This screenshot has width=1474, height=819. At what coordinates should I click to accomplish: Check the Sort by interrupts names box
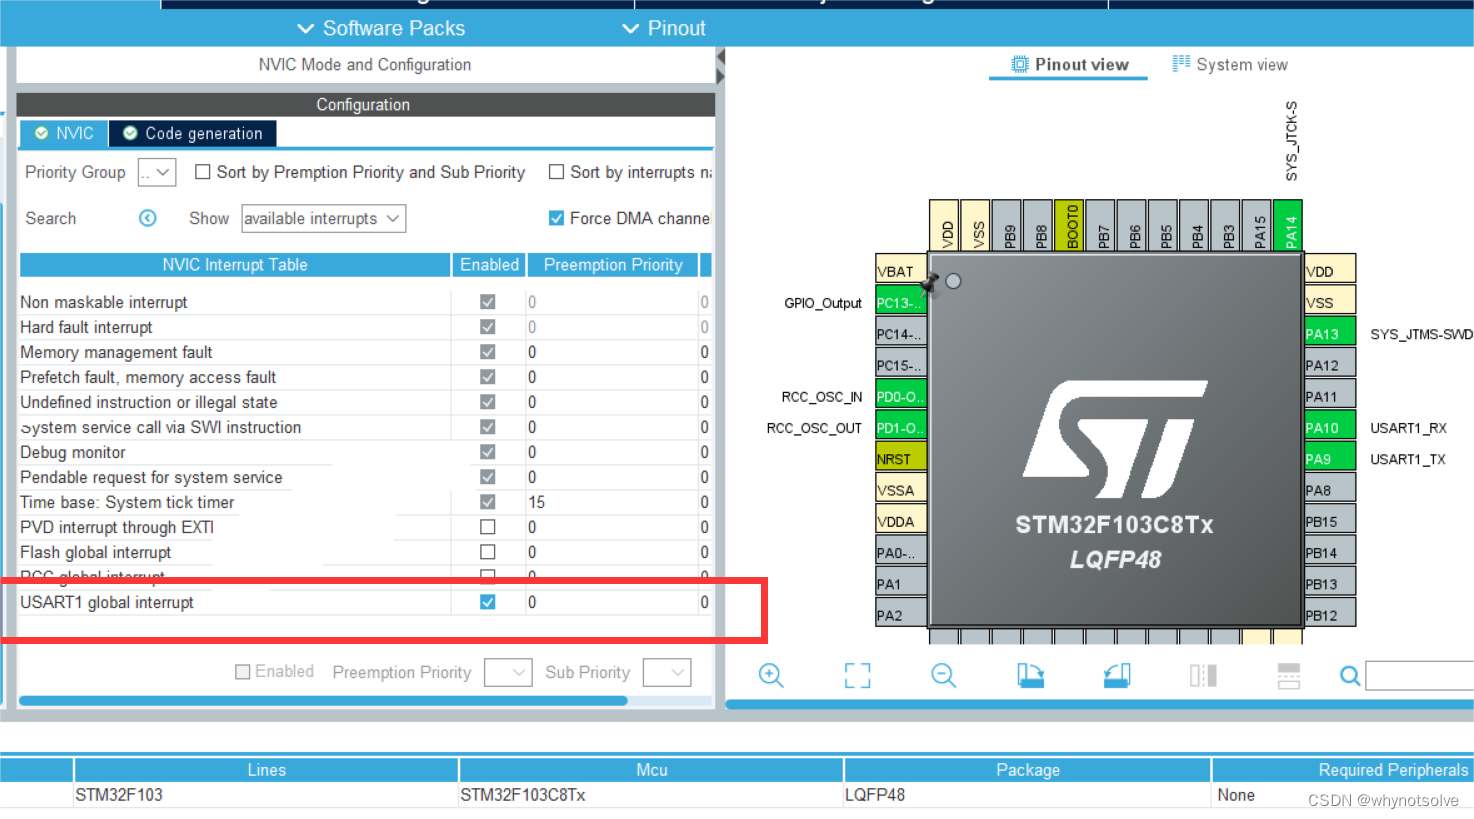556,172
